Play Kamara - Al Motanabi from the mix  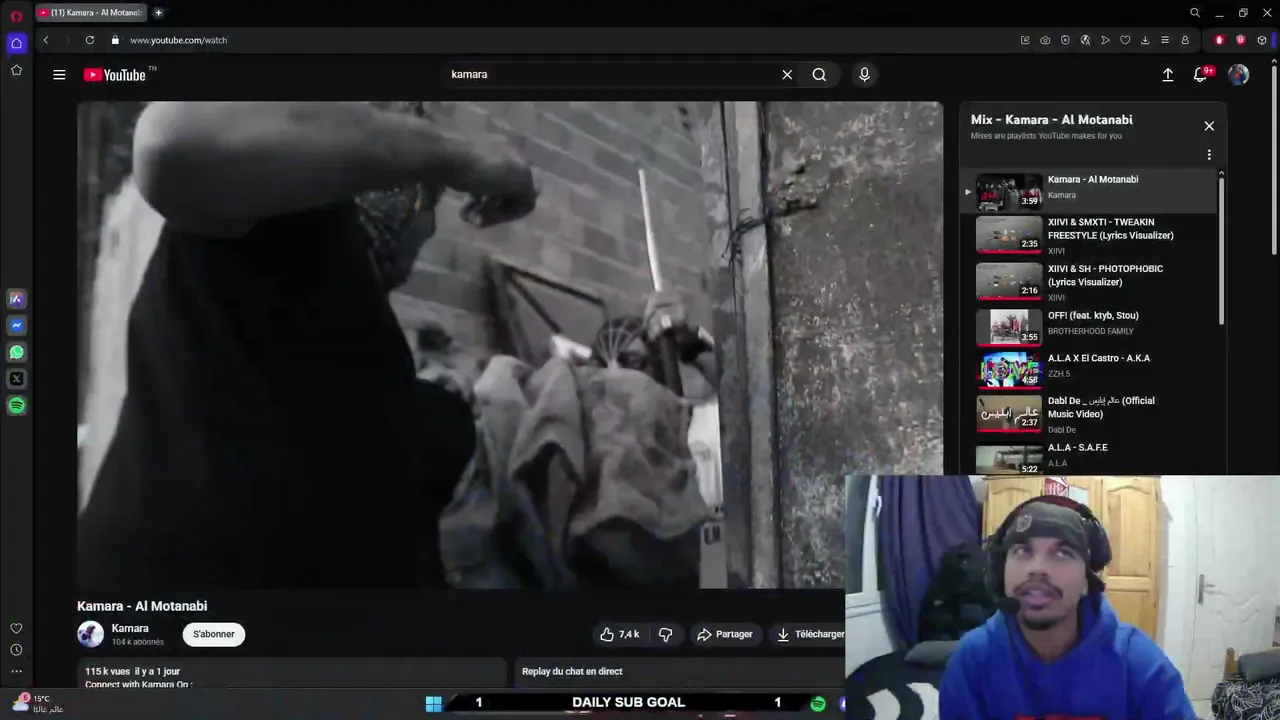coord(1090,190)
